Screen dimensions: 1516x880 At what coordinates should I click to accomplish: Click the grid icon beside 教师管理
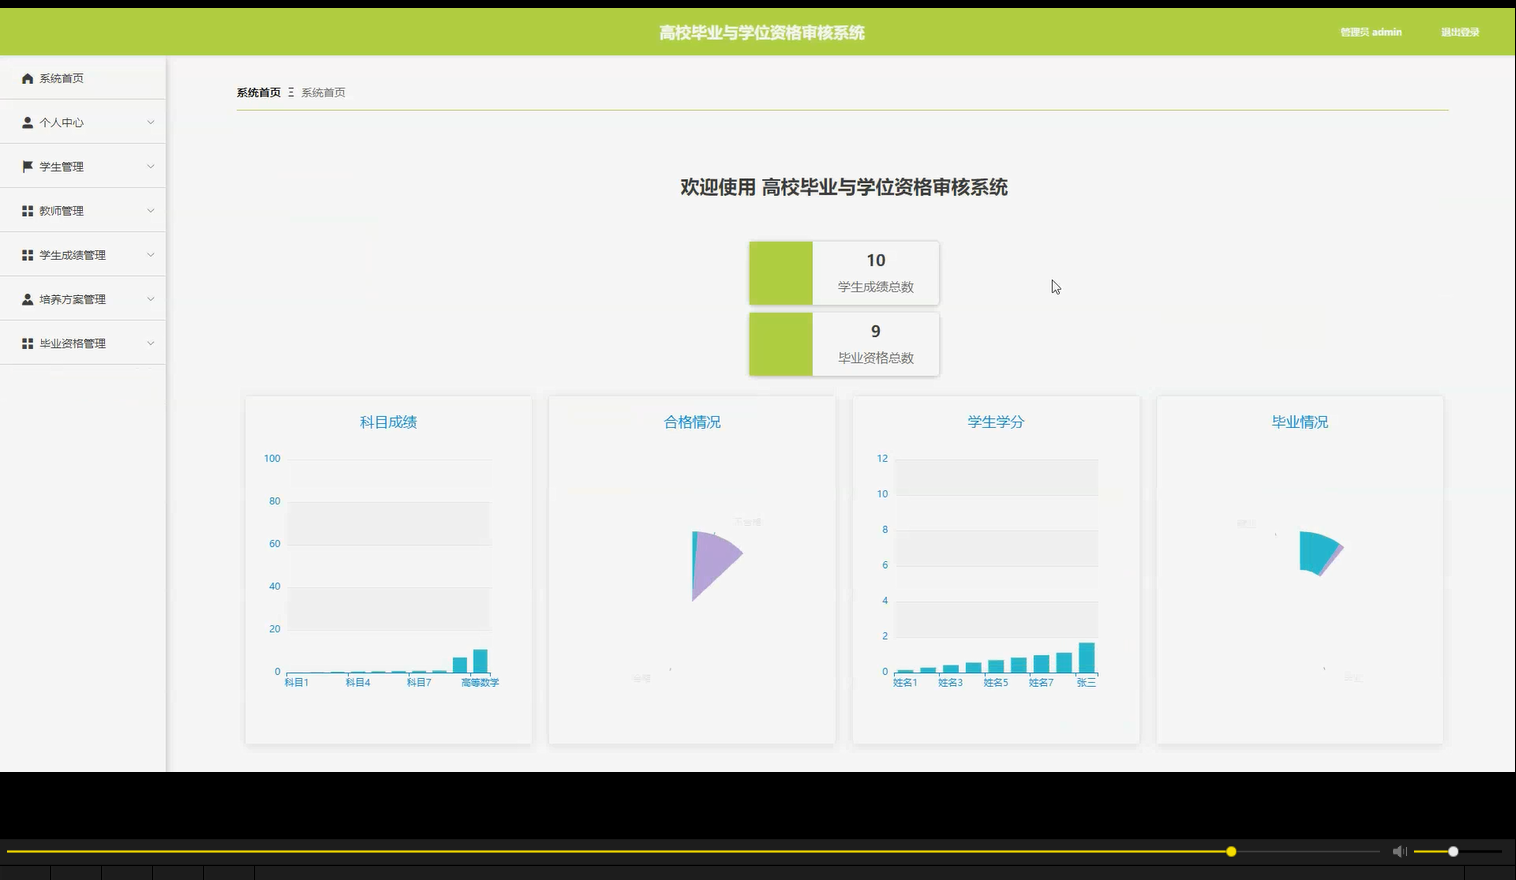pos(28,211)
